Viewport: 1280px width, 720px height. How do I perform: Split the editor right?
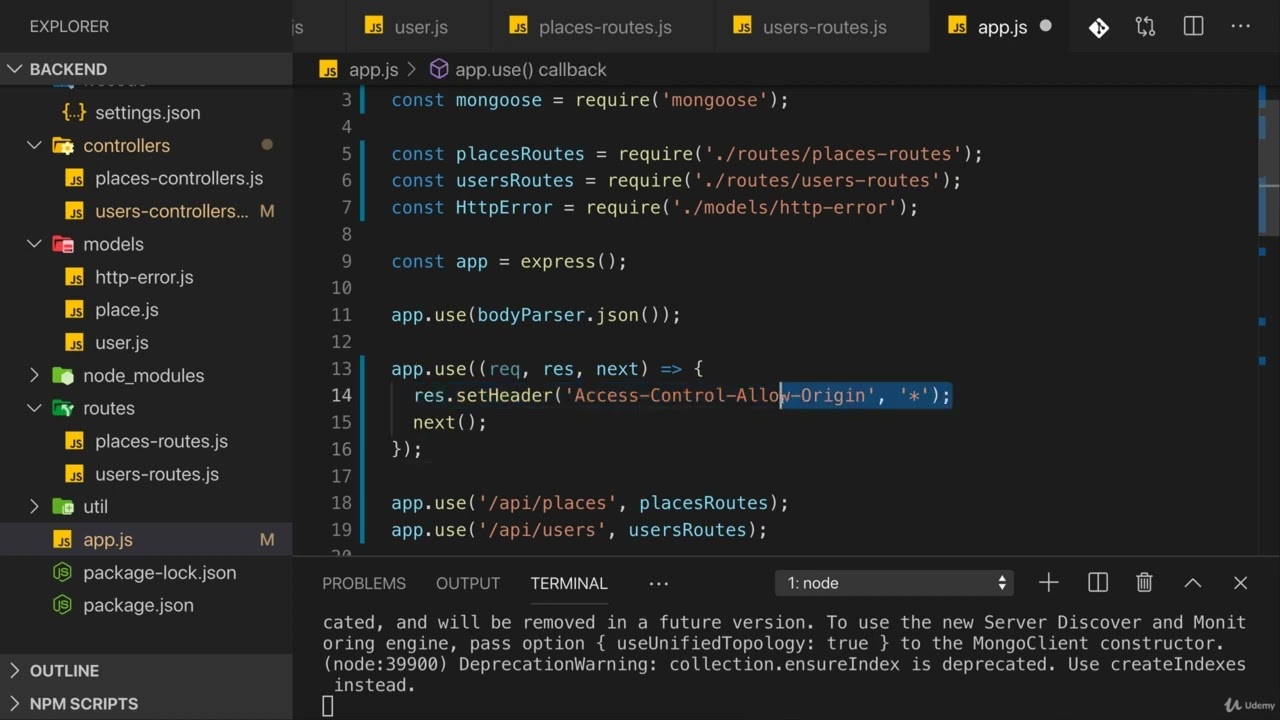coord(1193,27)
